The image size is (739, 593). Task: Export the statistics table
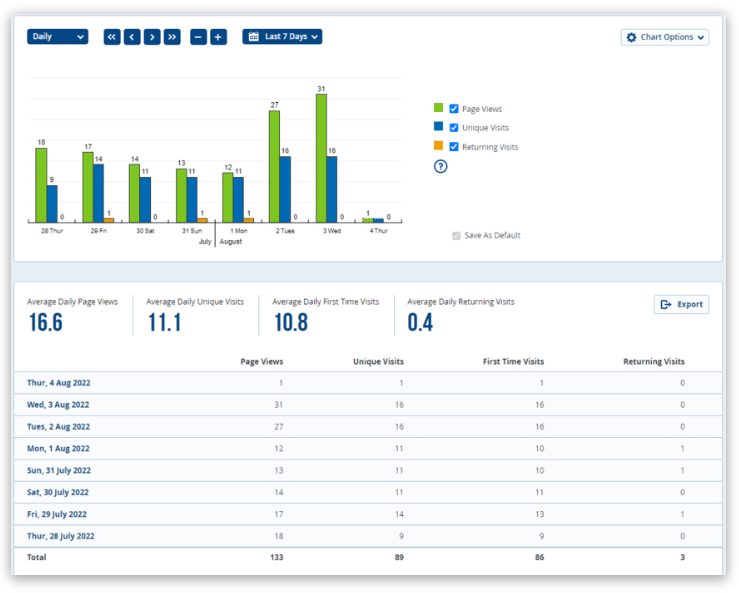[681, 305]
